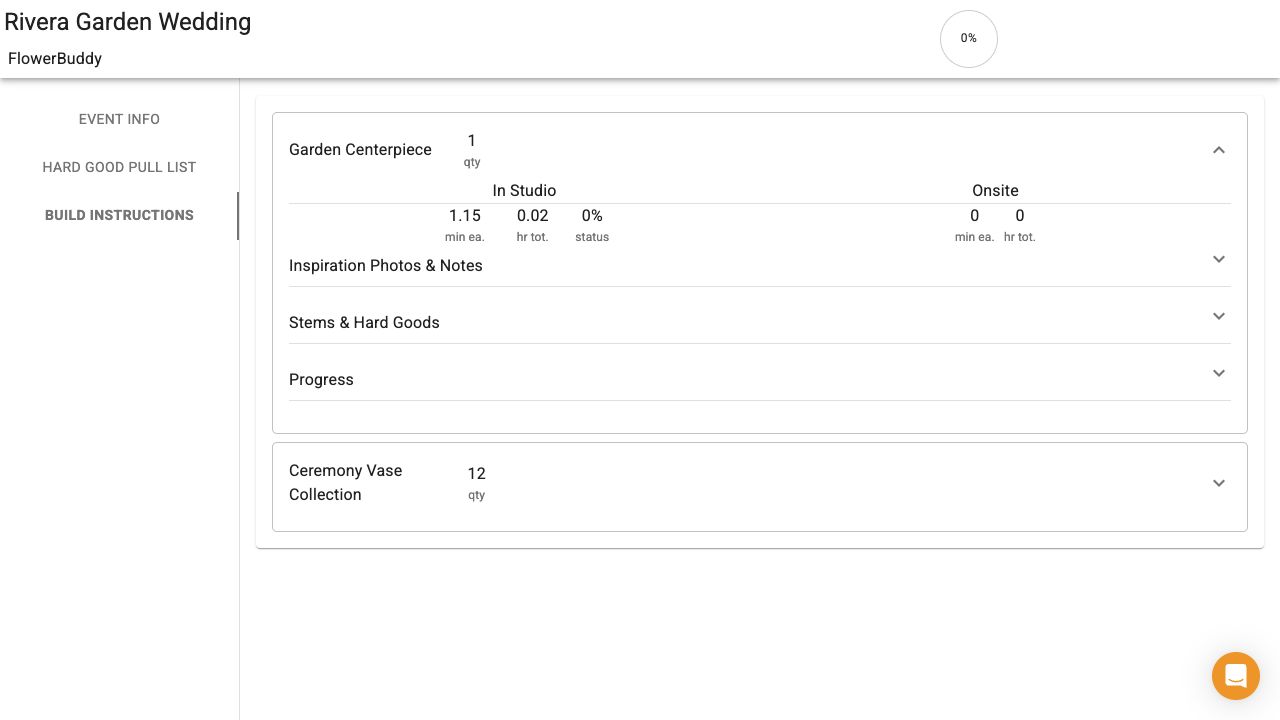Click the Onsite 0 min ea. value
This screenshot has height=720, width=1280.
coord(975,216)
